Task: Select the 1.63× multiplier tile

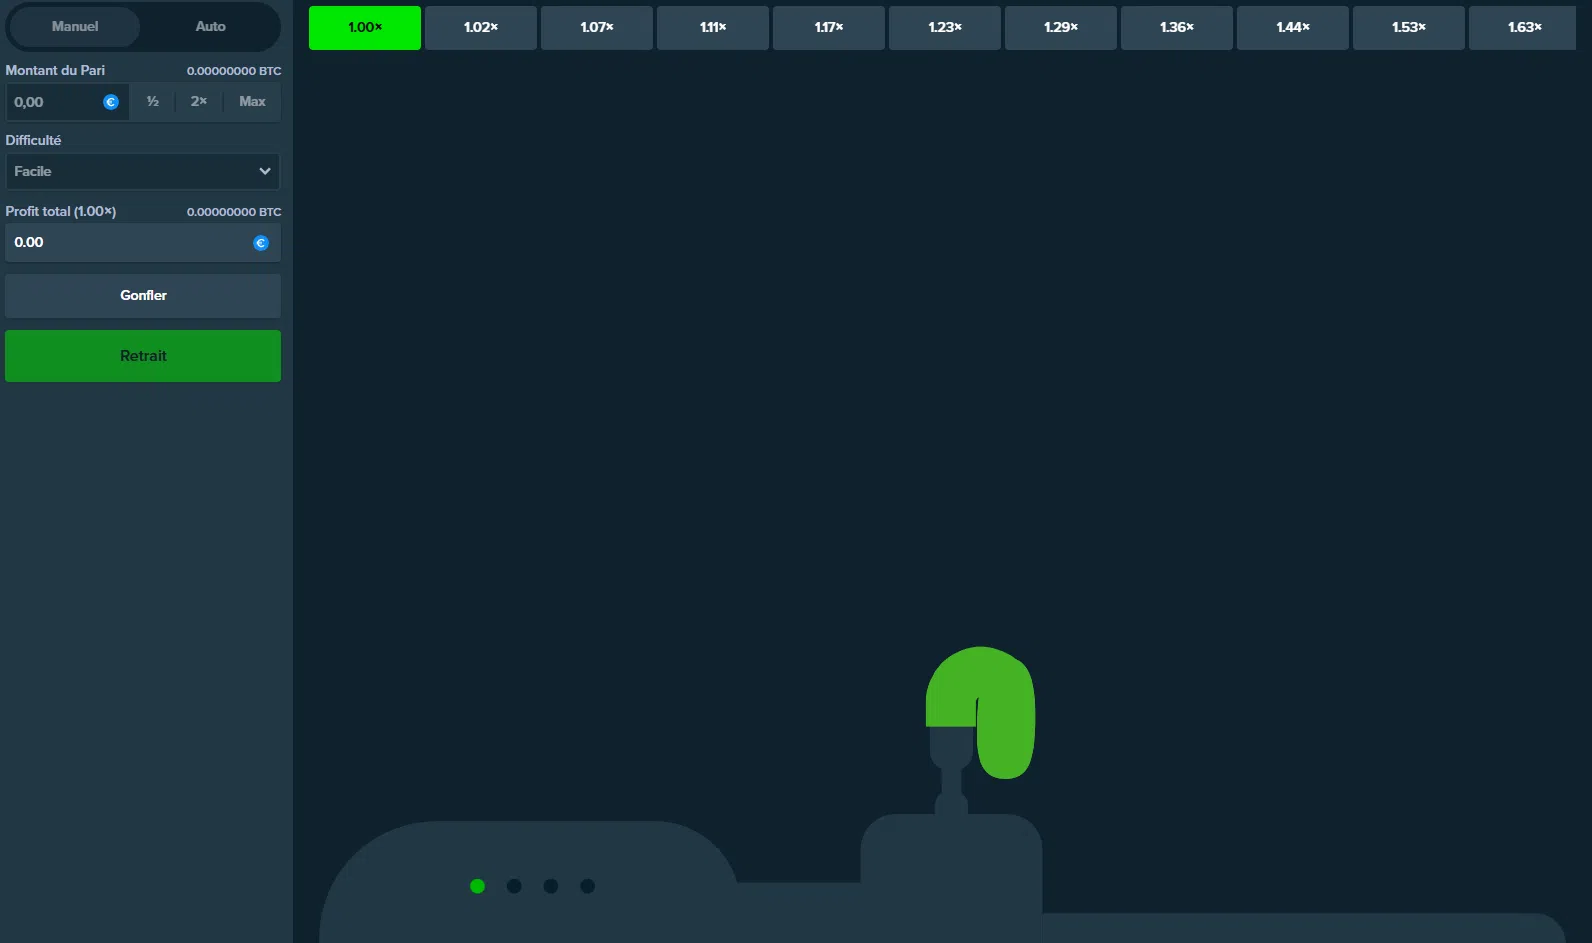Action: (x=1523, y=28)
